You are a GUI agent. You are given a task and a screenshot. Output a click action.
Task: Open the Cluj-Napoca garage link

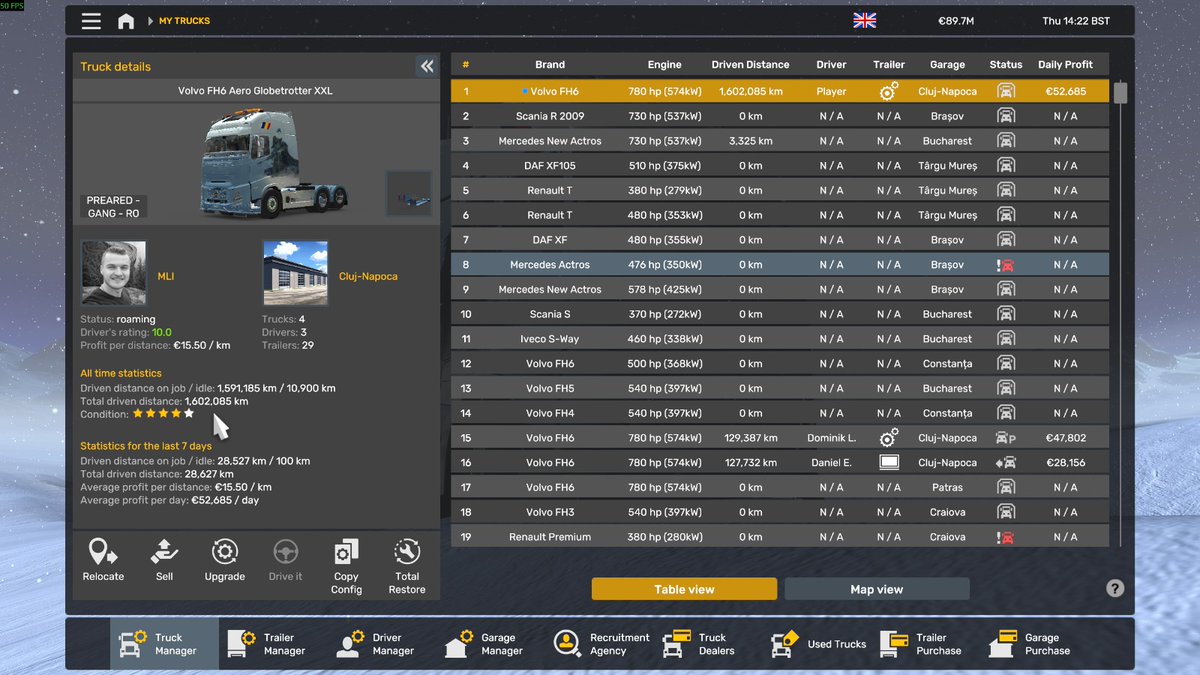368,276
